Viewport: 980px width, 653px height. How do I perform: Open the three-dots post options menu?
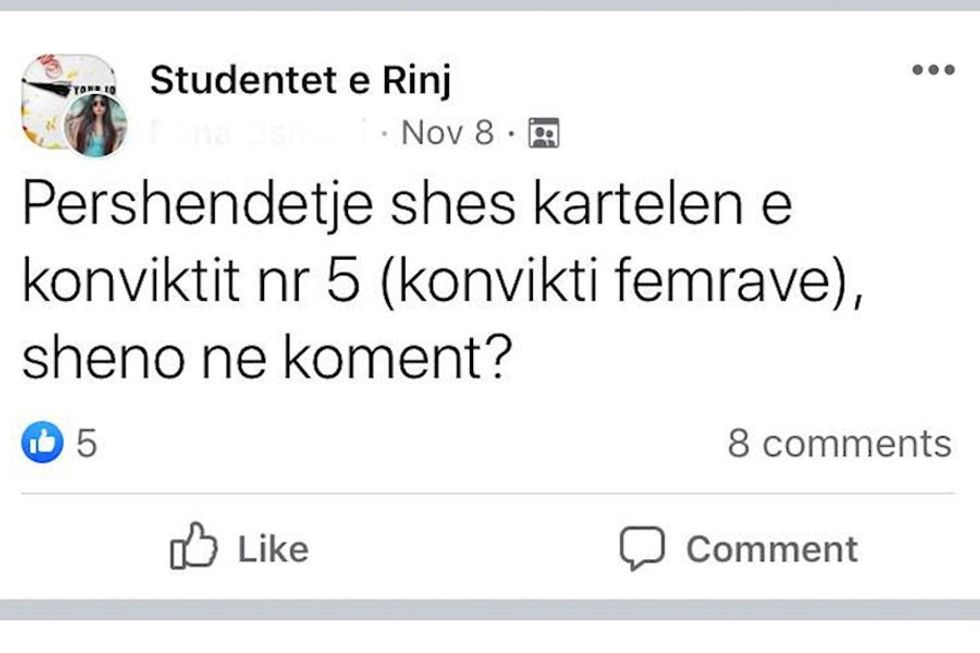934,70
